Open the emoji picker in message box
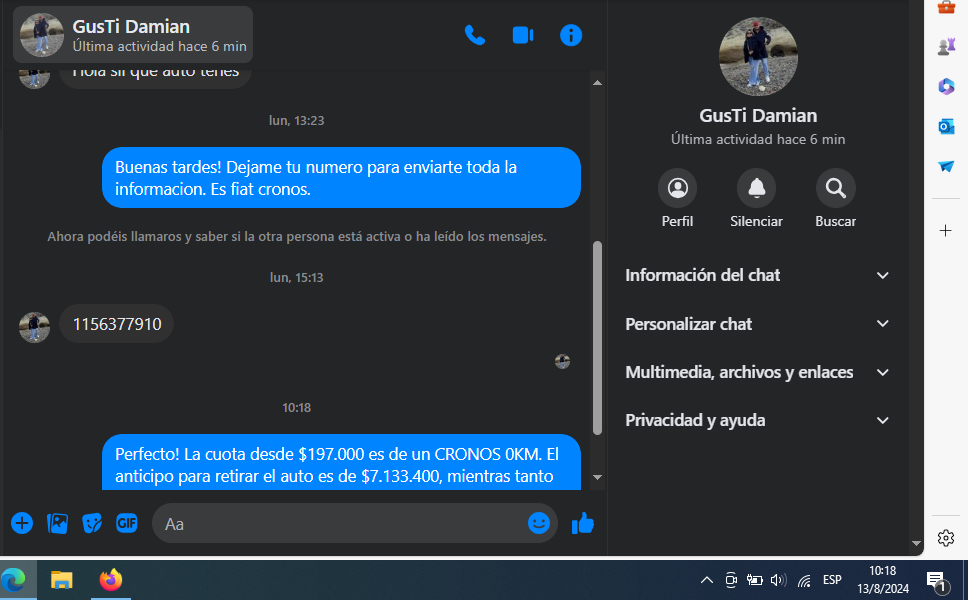Viewport: 968px width, 600px height. pyautogui.click(x=538, y=523)
